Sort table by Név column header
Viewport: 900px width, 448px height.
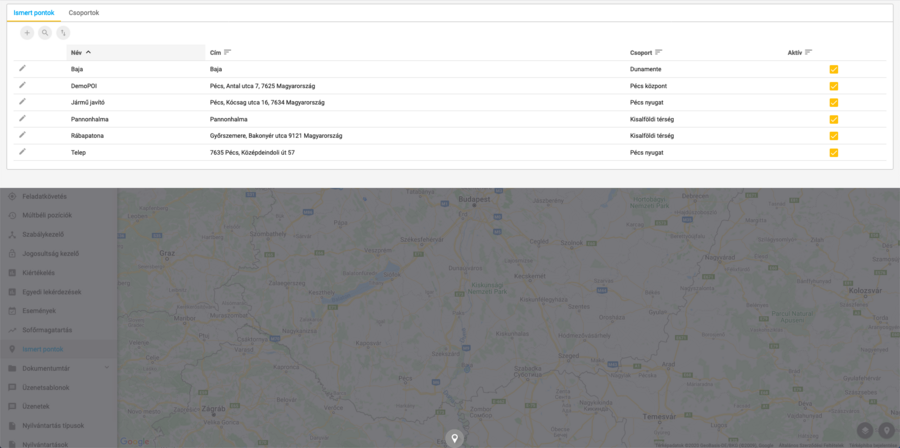click(76, 52)
